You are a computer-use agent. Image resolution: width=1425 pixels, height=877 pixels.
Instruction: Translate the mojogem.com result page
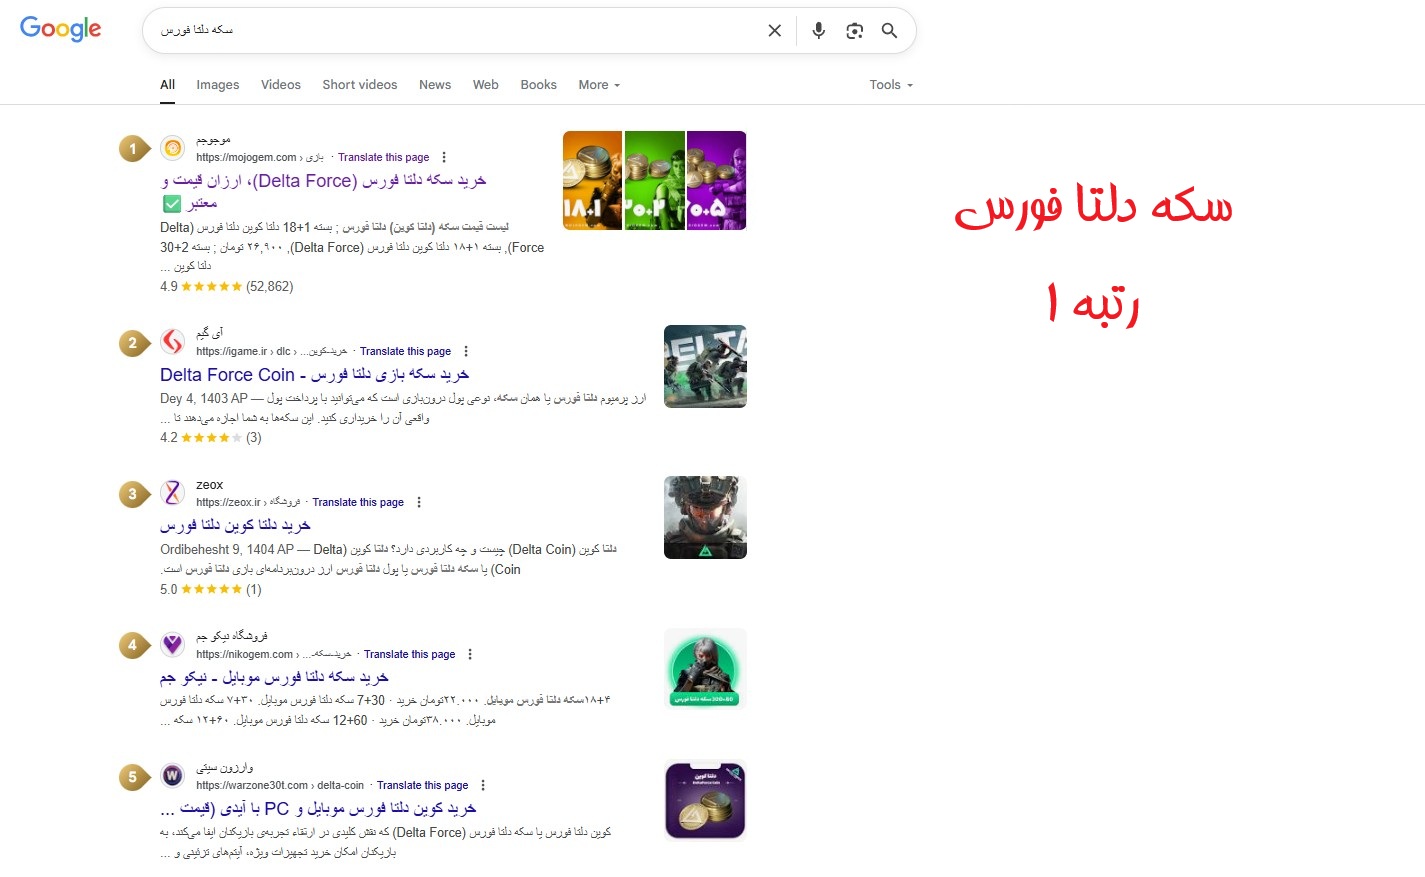[384, 157]
